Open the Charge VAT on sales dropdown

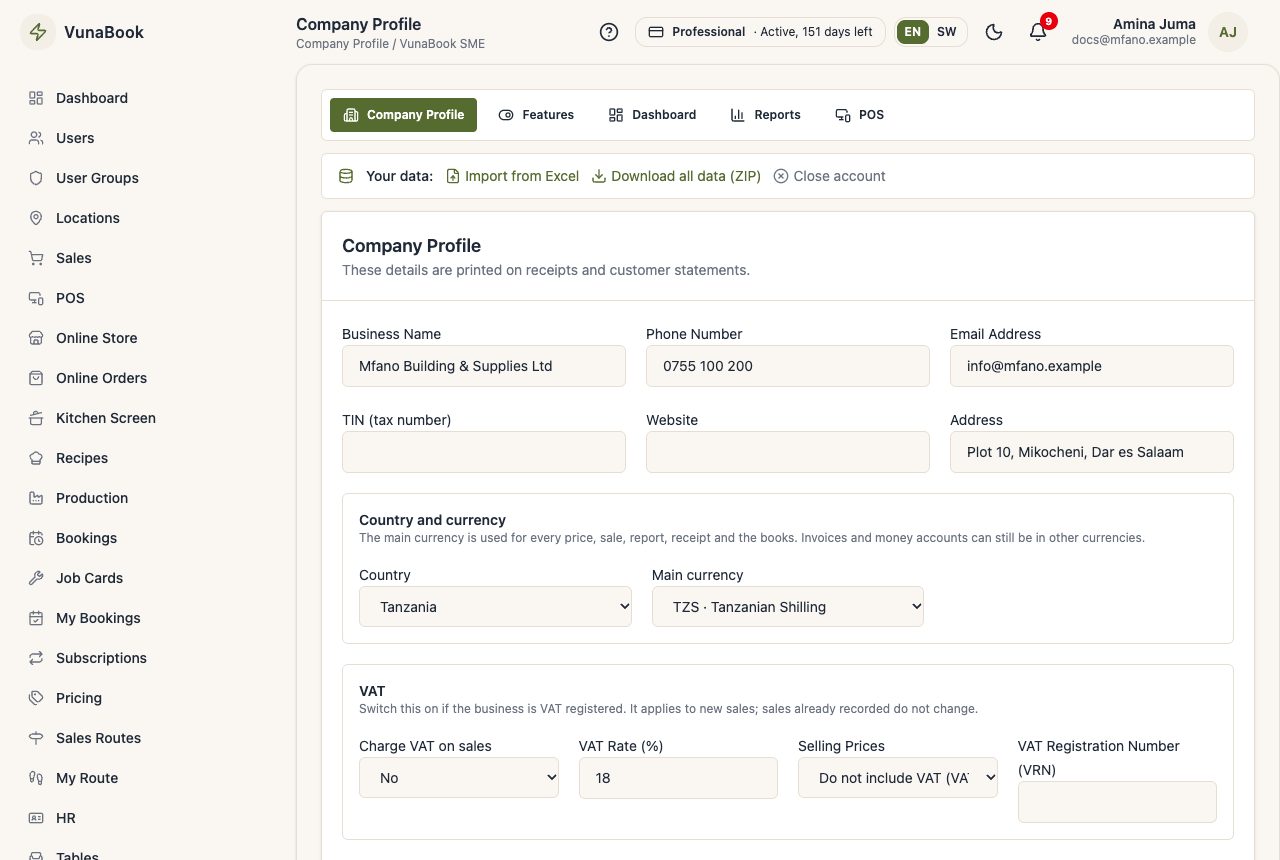459,778
